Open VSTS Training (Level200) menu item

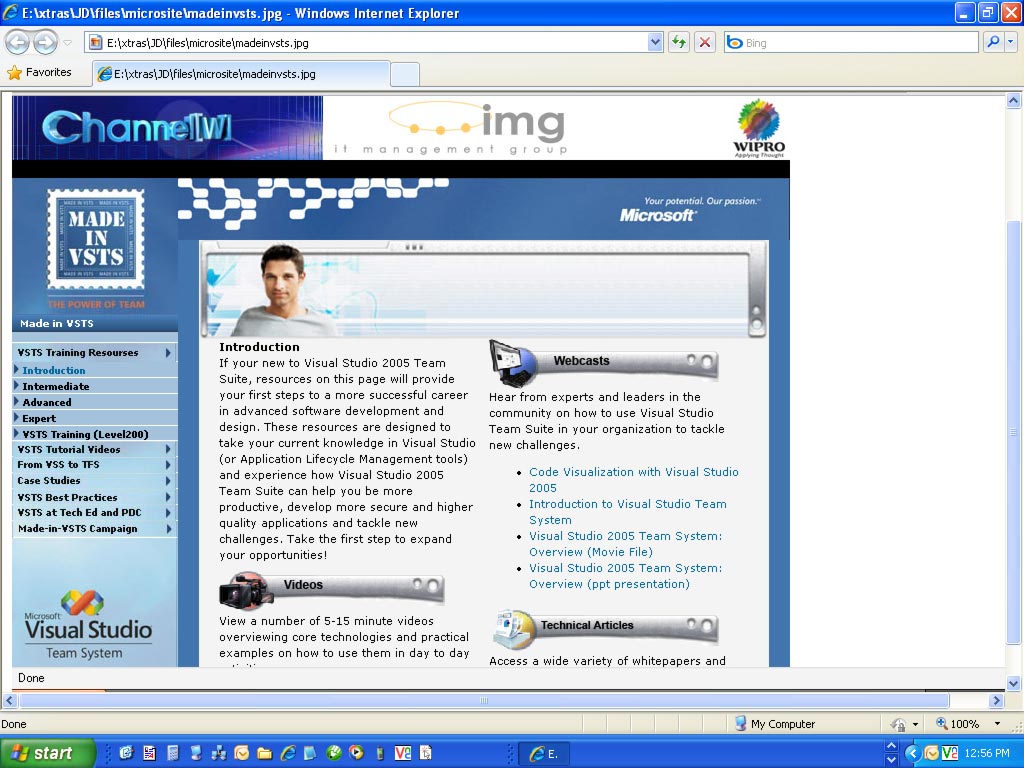[x=85, y=434]
